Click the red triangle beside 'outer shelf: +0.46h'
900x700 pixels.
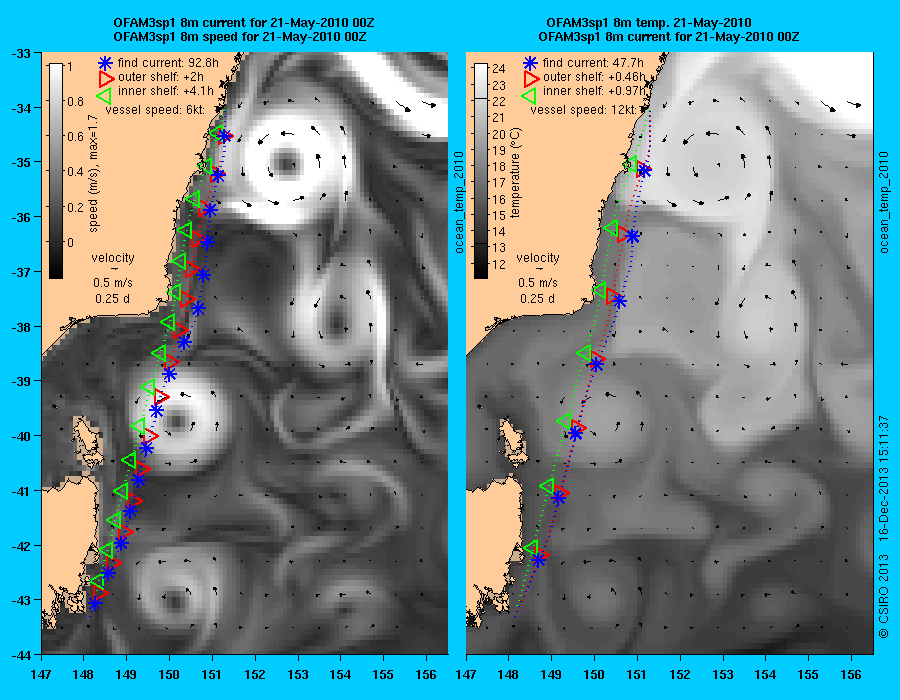click(532, 77)
